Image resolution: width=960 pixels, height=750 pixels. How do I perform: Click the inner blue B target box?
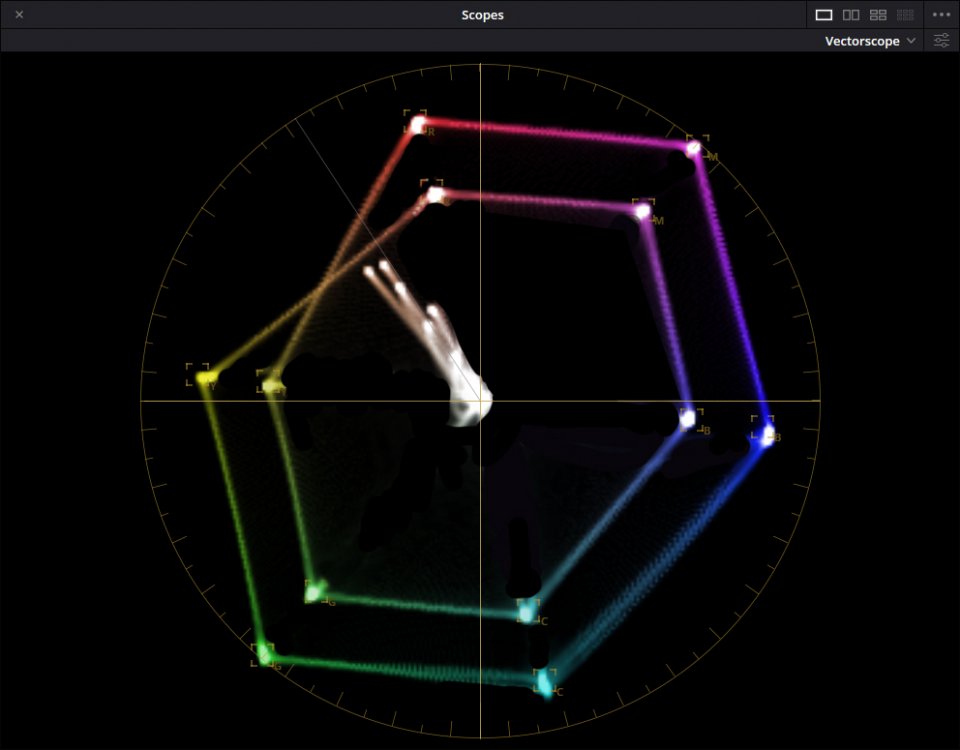(x=691, y=419)
